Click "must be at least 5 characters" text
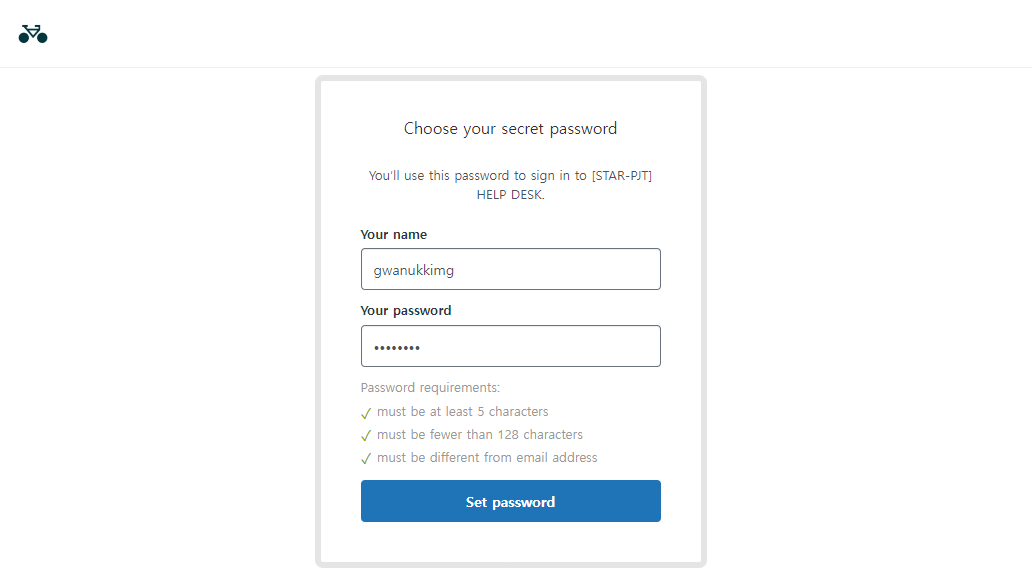 462,412
